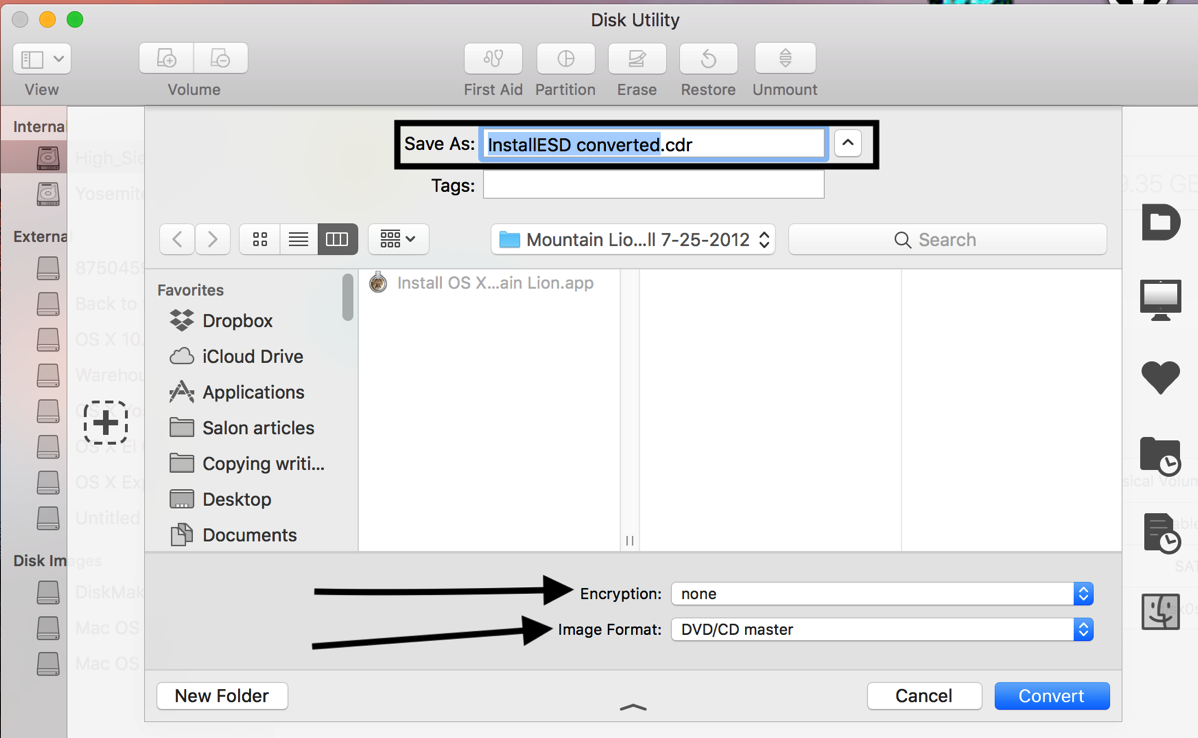
Task: Click the sidebar scrollbar in Favorites
Action: point(348,297)
